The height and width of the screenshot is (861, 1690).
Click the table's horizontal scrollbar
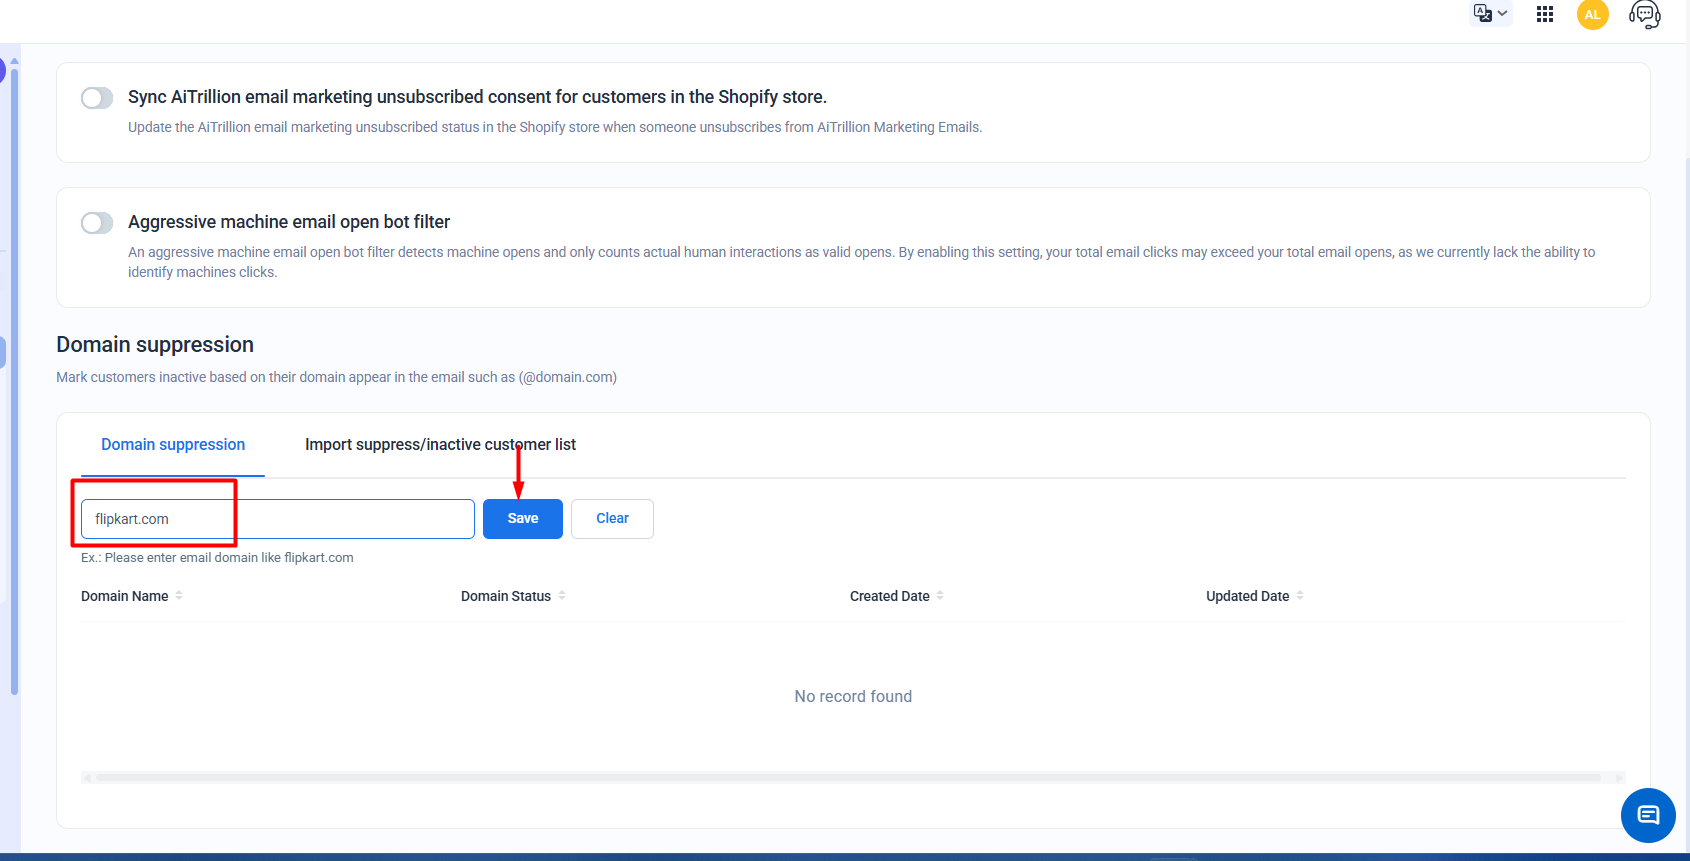coord(848,777)
